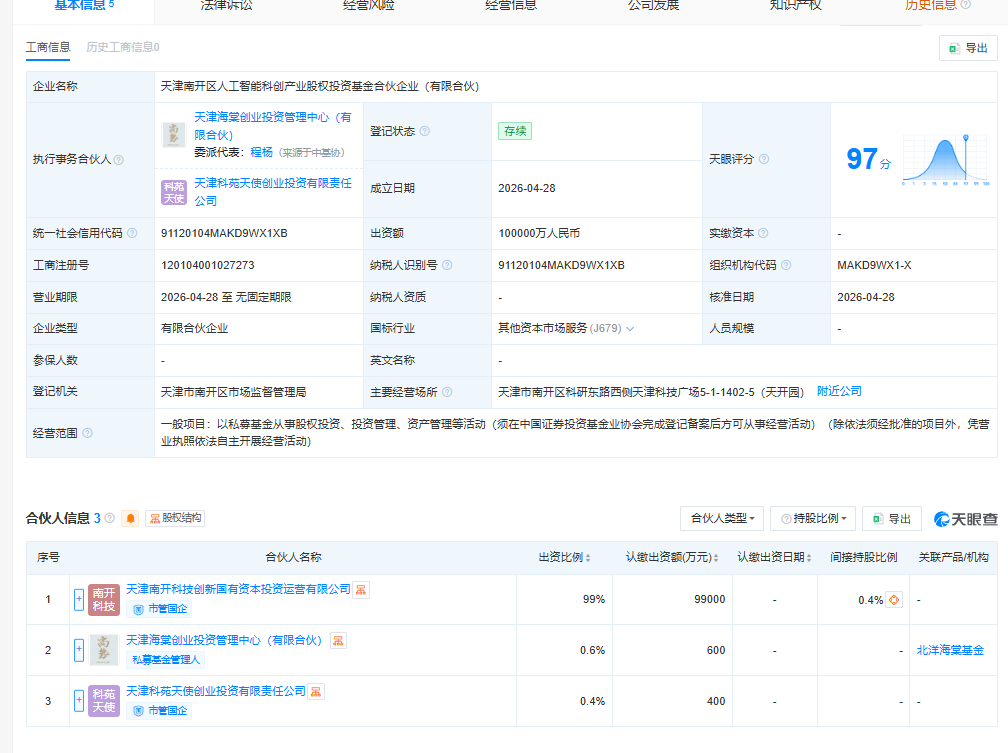Screen dimensions: 1008x753
Task: Open 天津海棠创业投资管理中心 executive partner link
Action: pyautogui.click(x=273, y=126)
